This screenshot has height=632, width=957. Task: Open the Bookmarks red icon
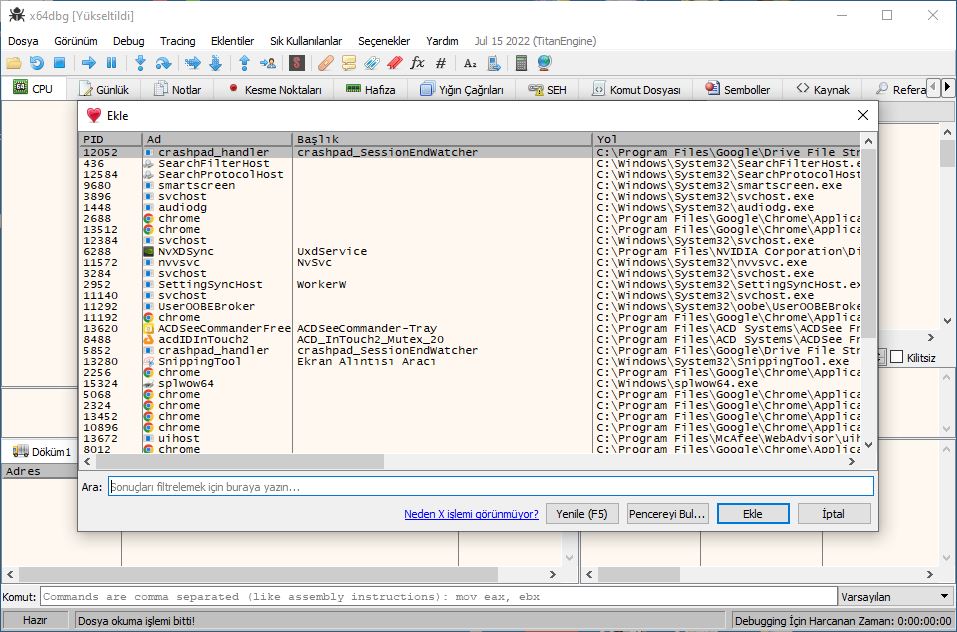tap(394, 63)
